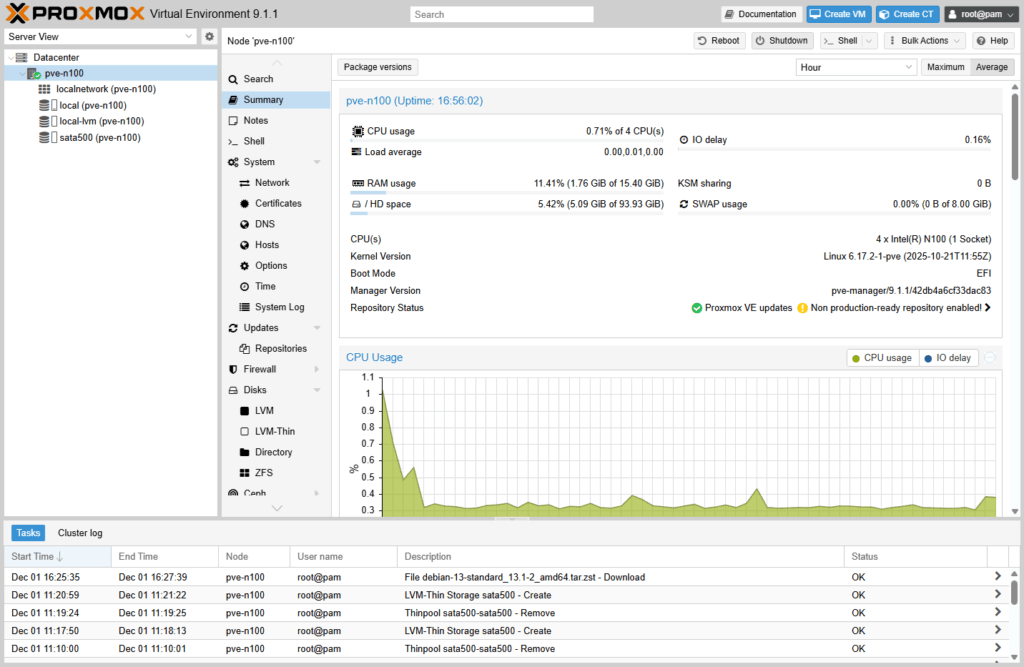Select the localnetwork grid icon in tree

click(44, 89)
